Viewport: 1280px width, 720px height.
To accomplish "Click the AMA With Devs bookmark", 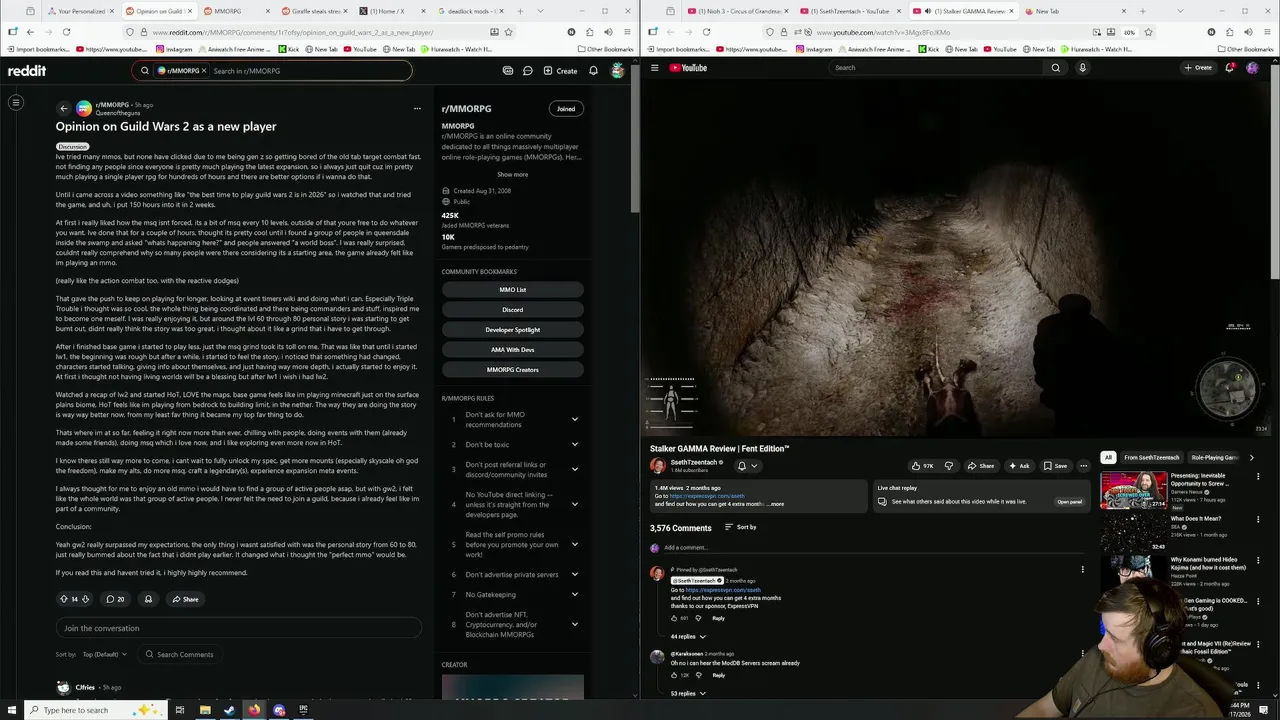I will click(512, 349).
